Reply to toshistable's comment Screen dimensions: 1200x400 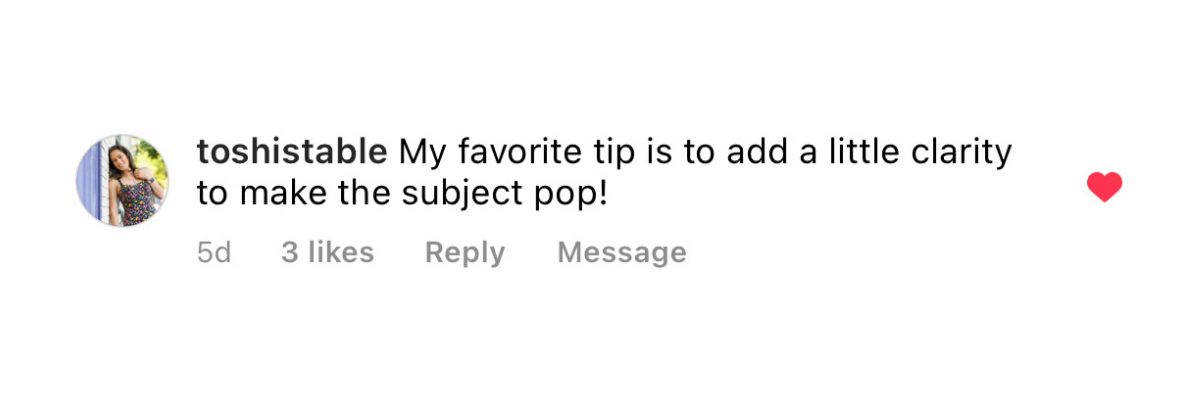tap(465, 253)
